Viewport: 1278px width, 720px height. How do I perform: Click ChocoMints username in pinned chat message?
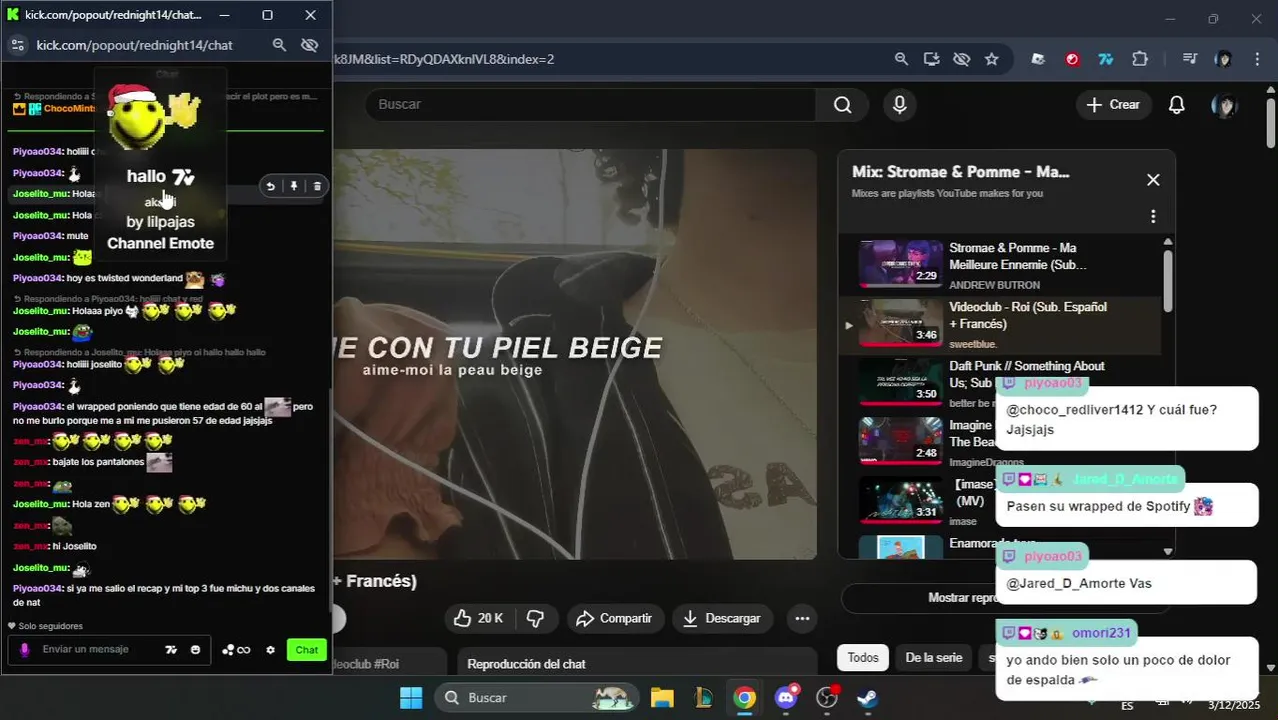(69, 108)
